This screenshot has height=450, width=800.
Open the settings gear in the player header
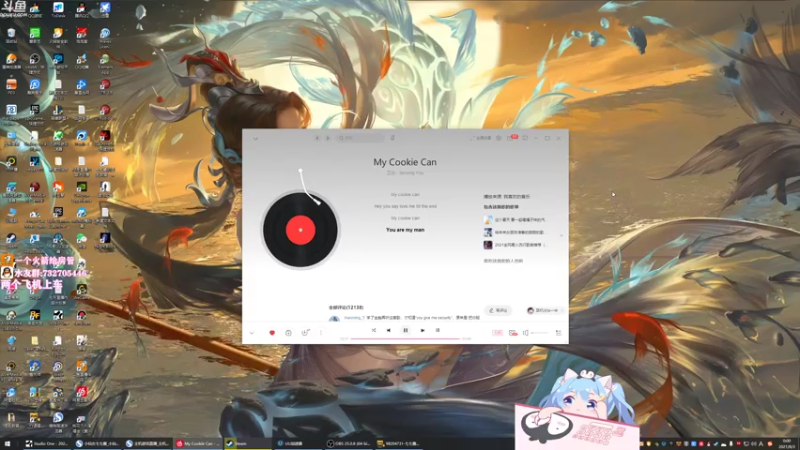(x=498, y=138)
